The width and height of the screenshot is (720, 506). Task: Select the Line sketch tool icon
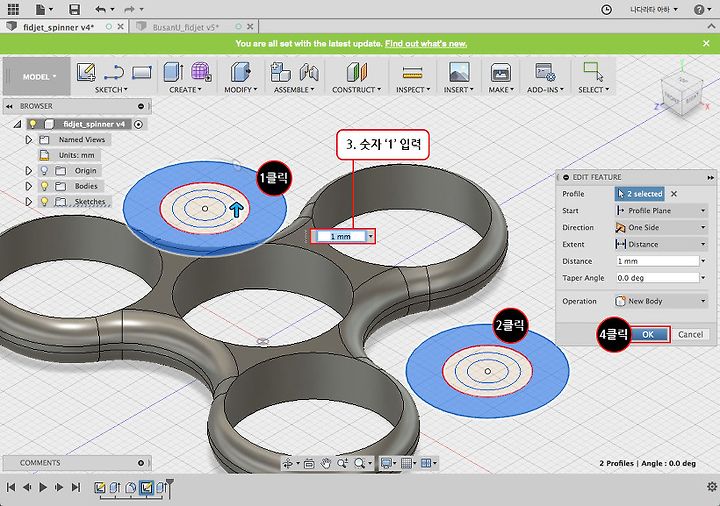tap(114, 73)
